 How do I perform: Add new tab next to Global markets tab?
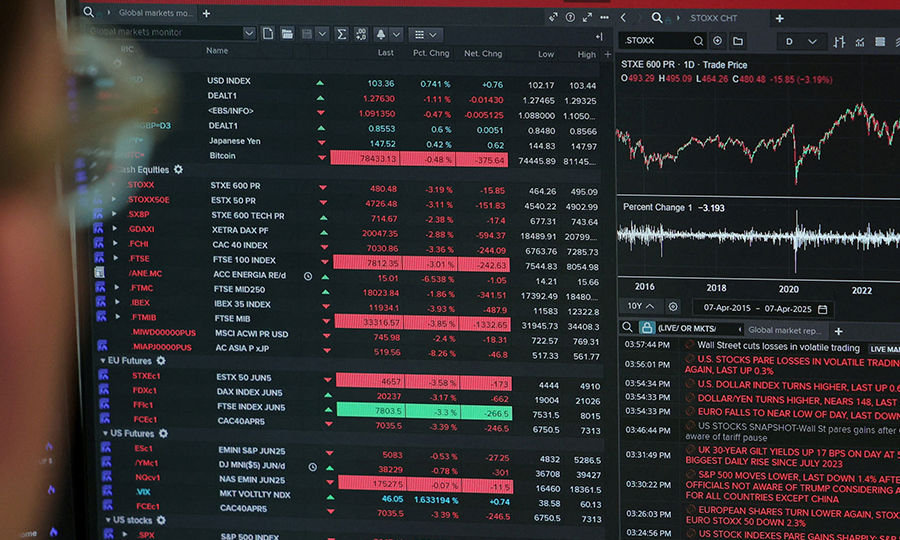[x=207, y=13]
